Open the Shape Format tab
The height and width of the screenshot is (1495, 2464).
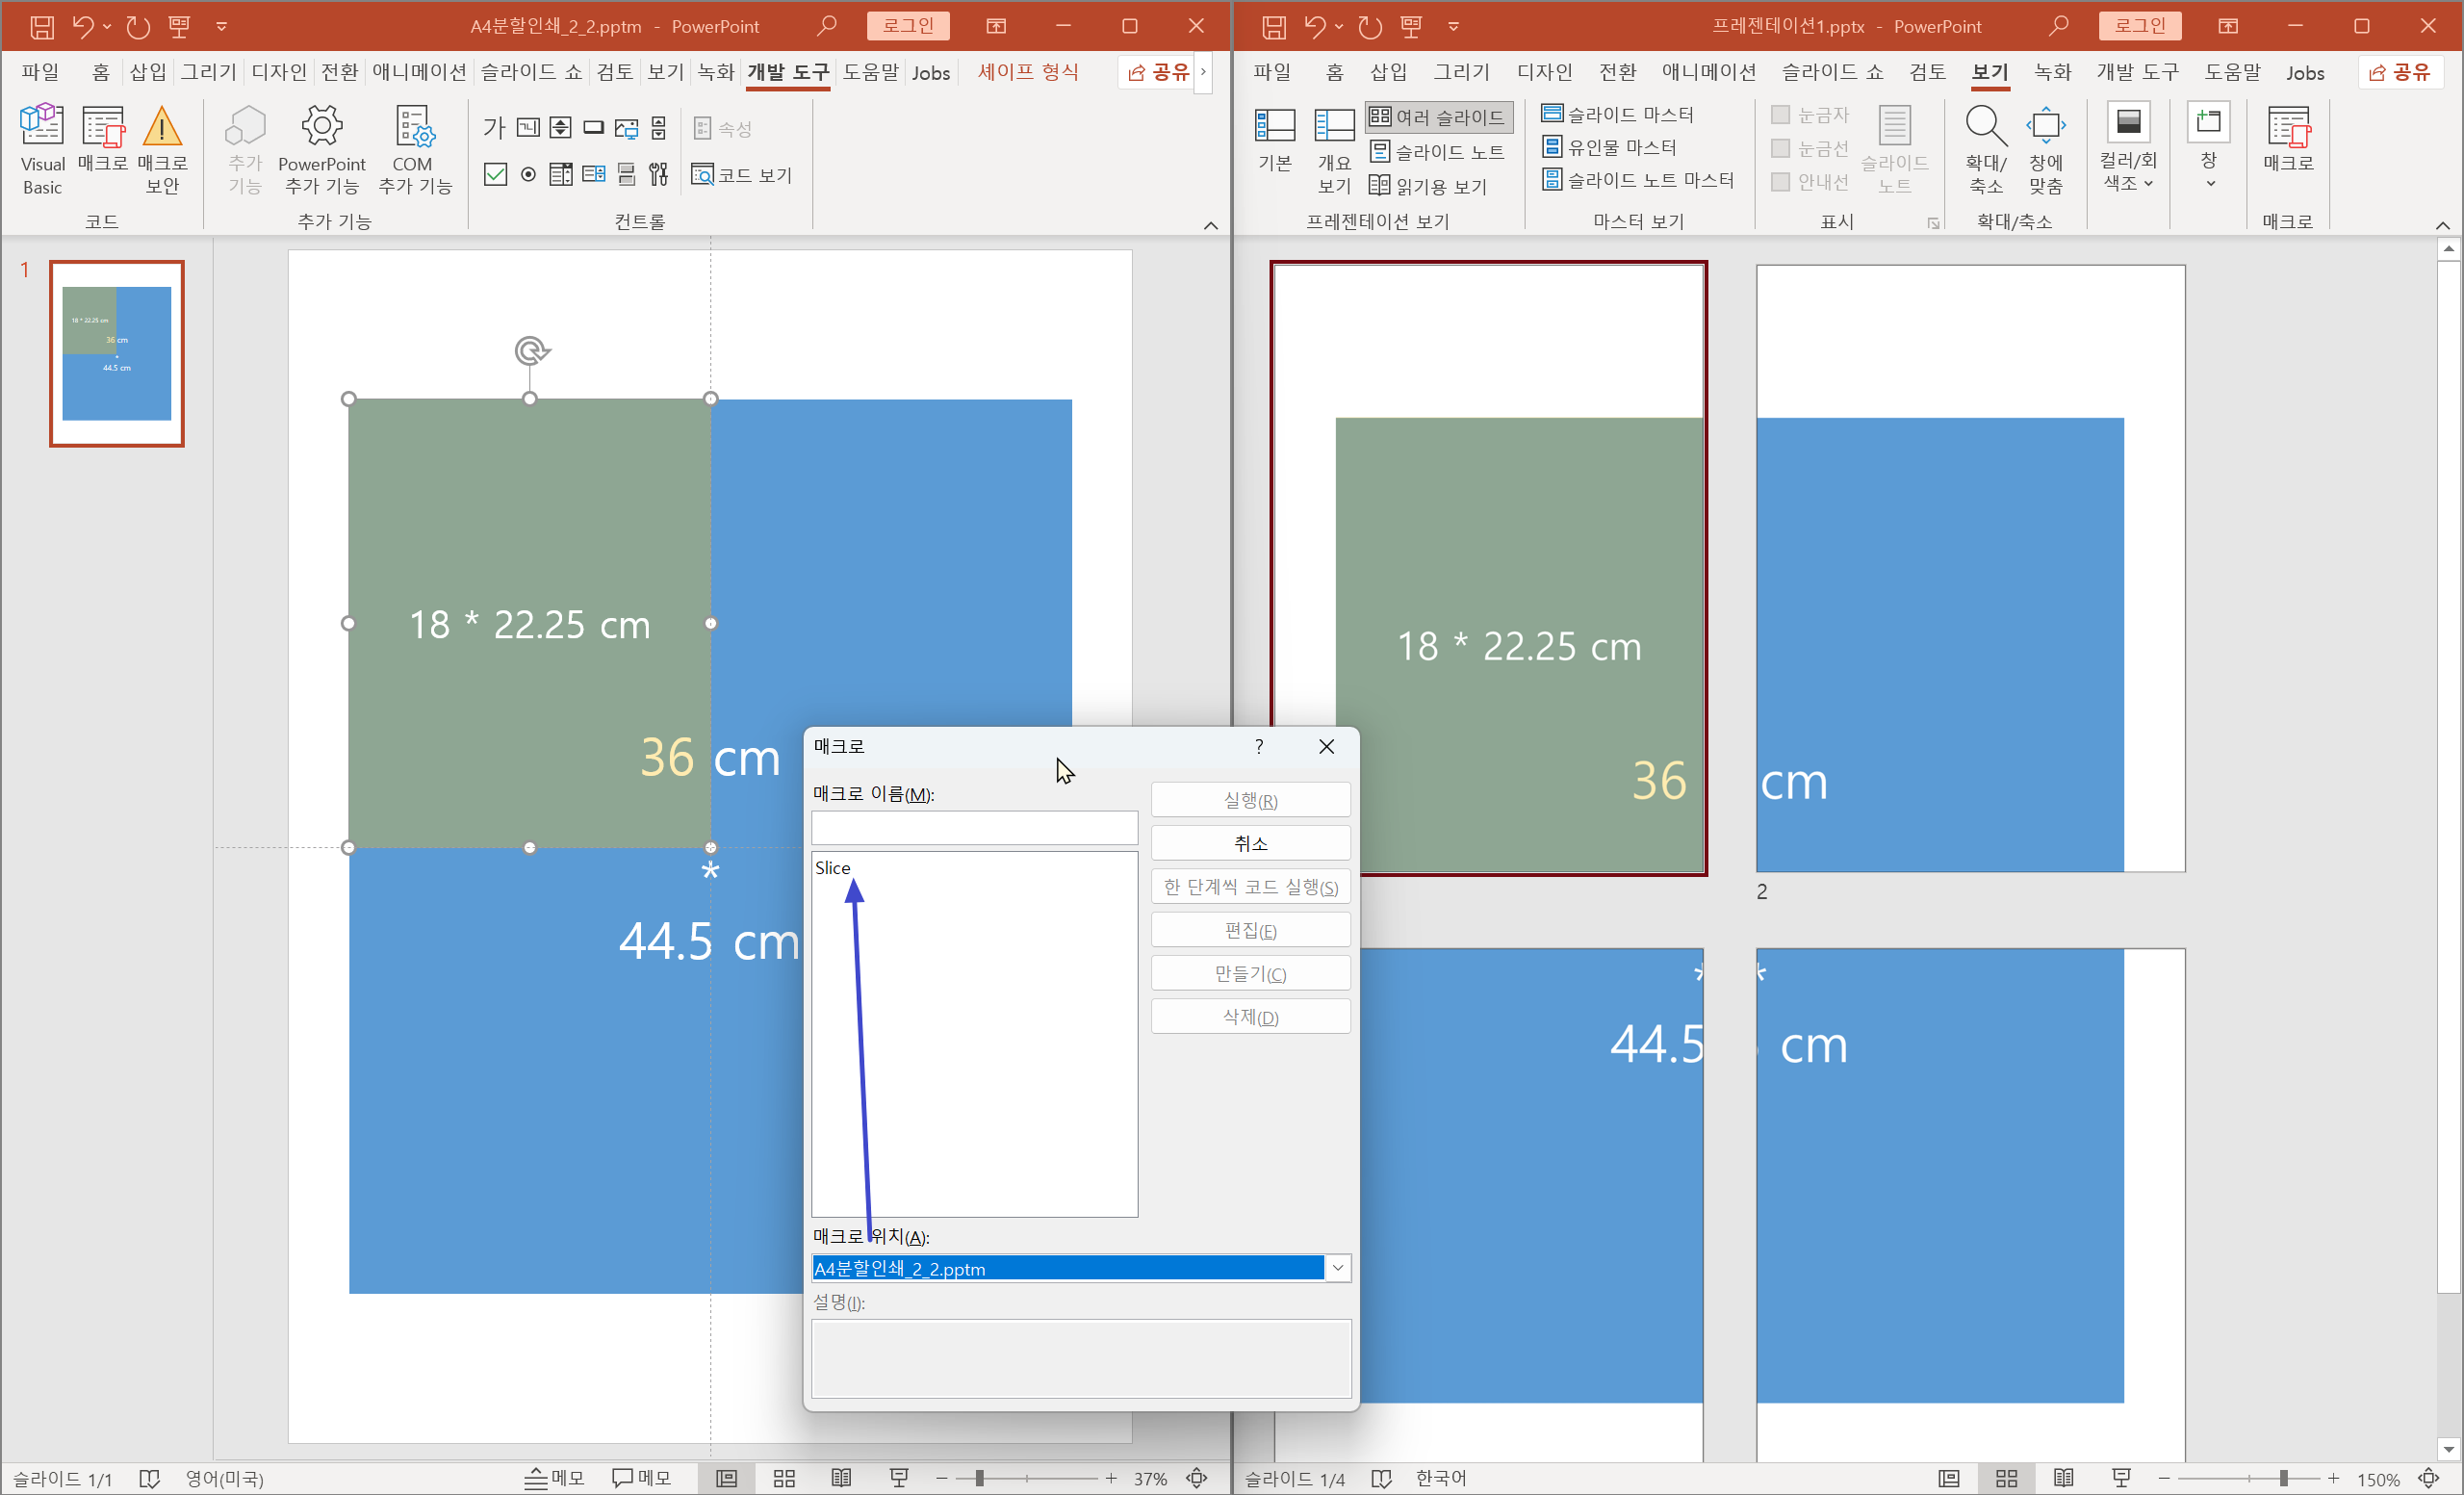point(1027,72)
